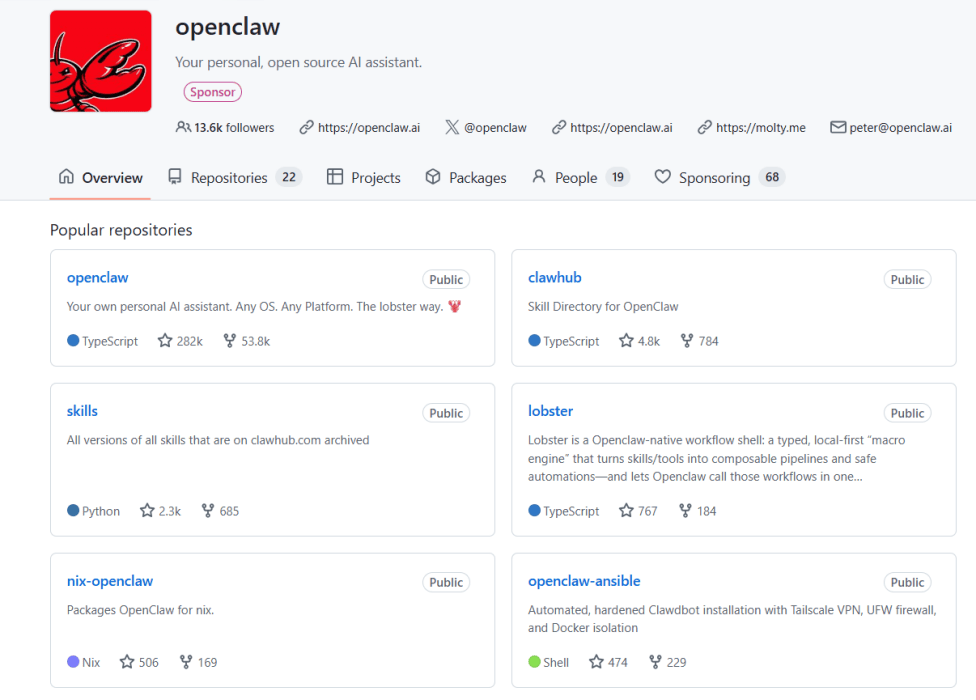Click the followers people icon

[183, 128]
